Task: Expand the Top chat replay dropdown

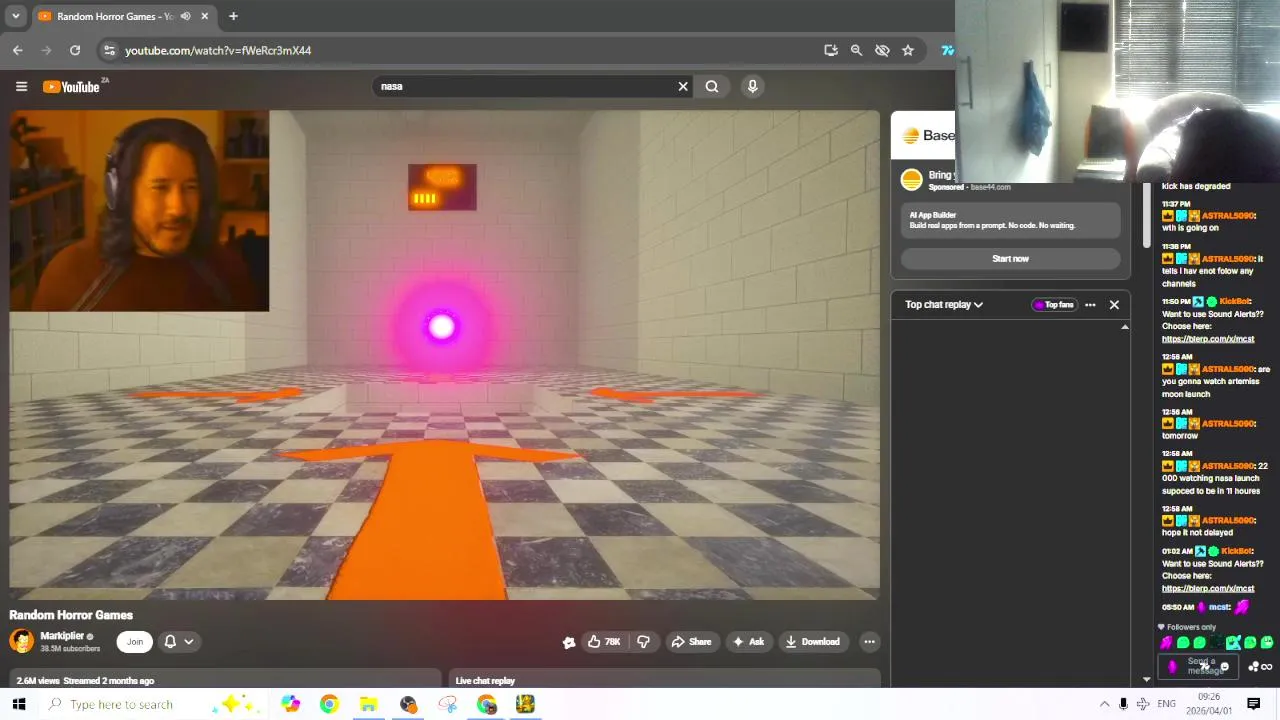Action: pyautogui.click(x=944, y=305)
